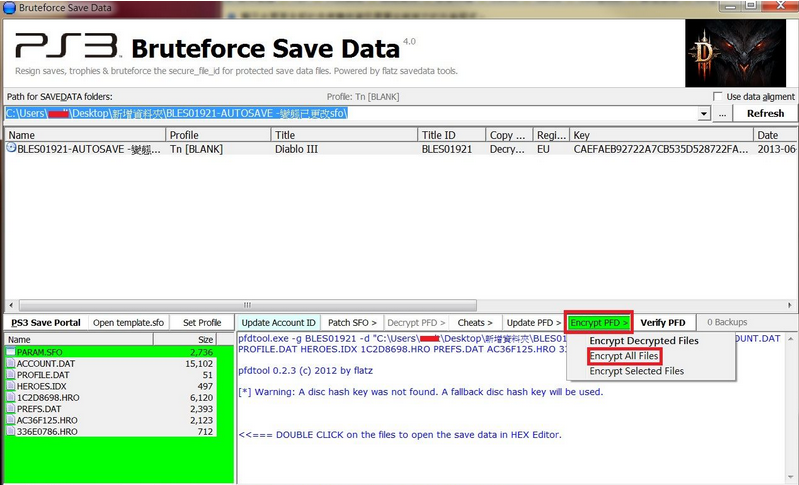
Task: Choose Encrypt Selected Files
Action: point(636,371)
